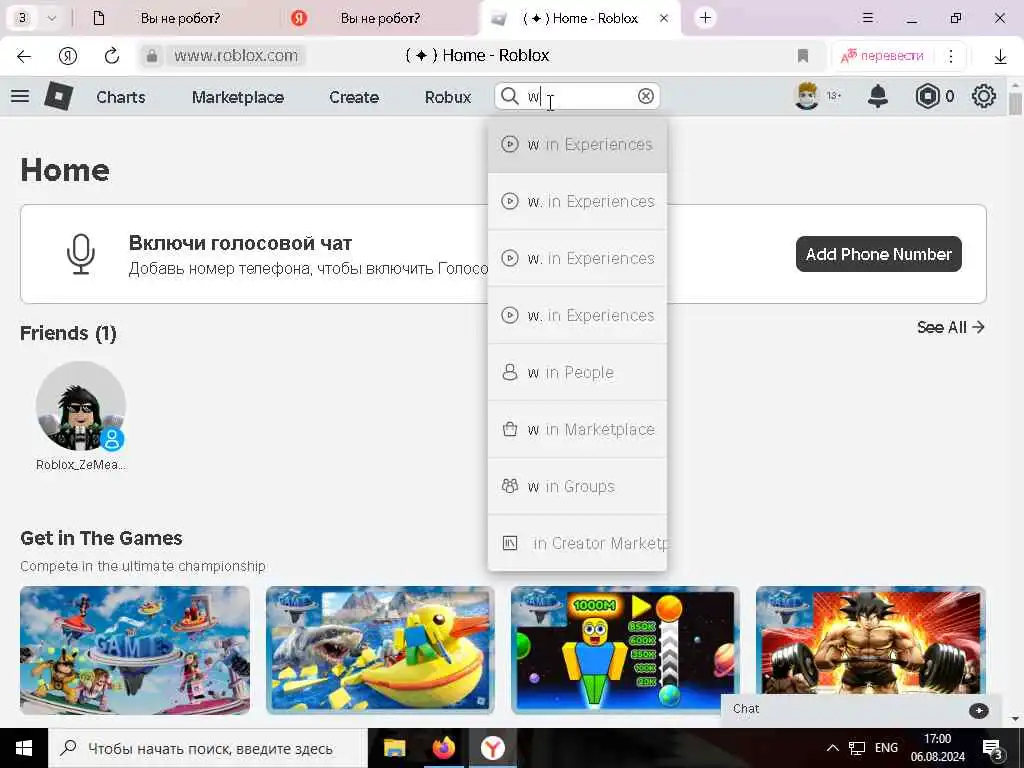Click the Windows taskbar search box
Image resolution: width=1024 pixels, height=768 pixels.
tap(208, 748)
